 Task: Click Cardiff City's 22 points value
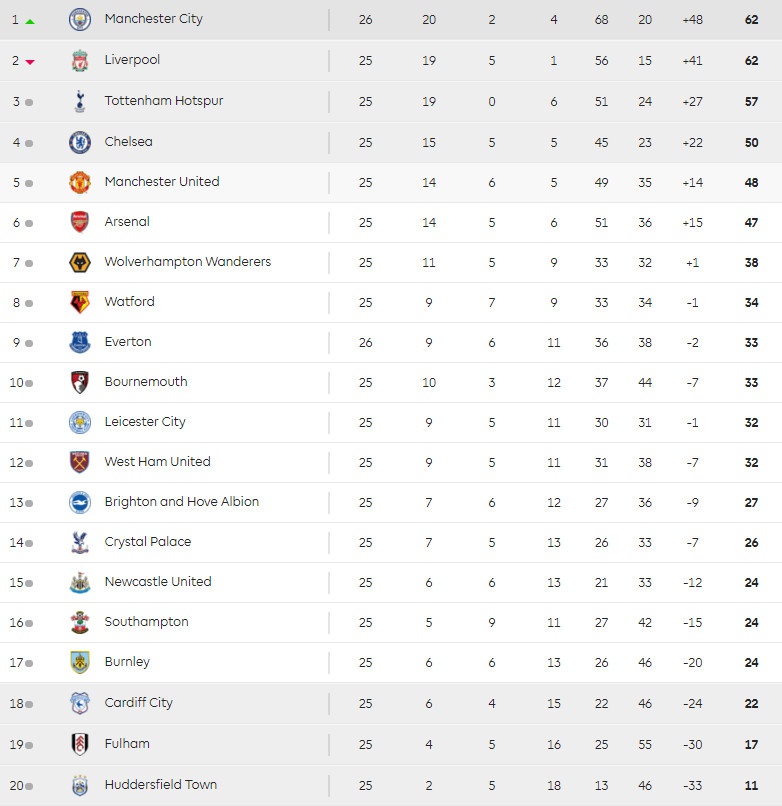[751, 703]
